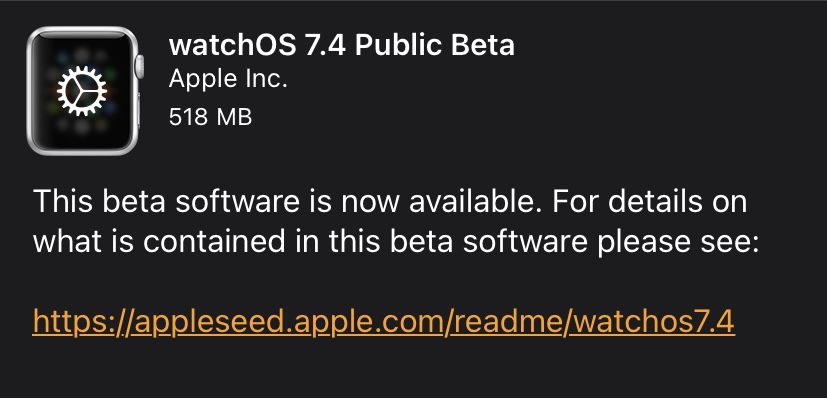
Task: Select the watchOS 7.4 Public Beta title
Action: tap(342, 45)
